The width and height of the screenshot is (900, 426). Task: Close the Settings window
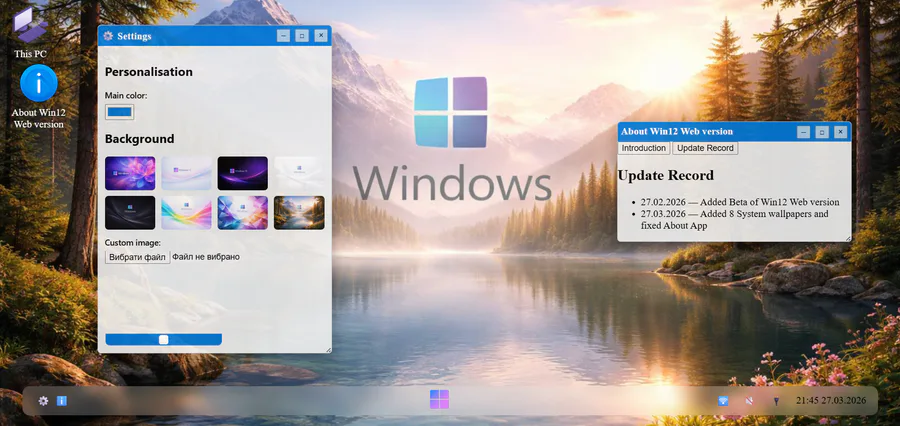click(321, 36)
